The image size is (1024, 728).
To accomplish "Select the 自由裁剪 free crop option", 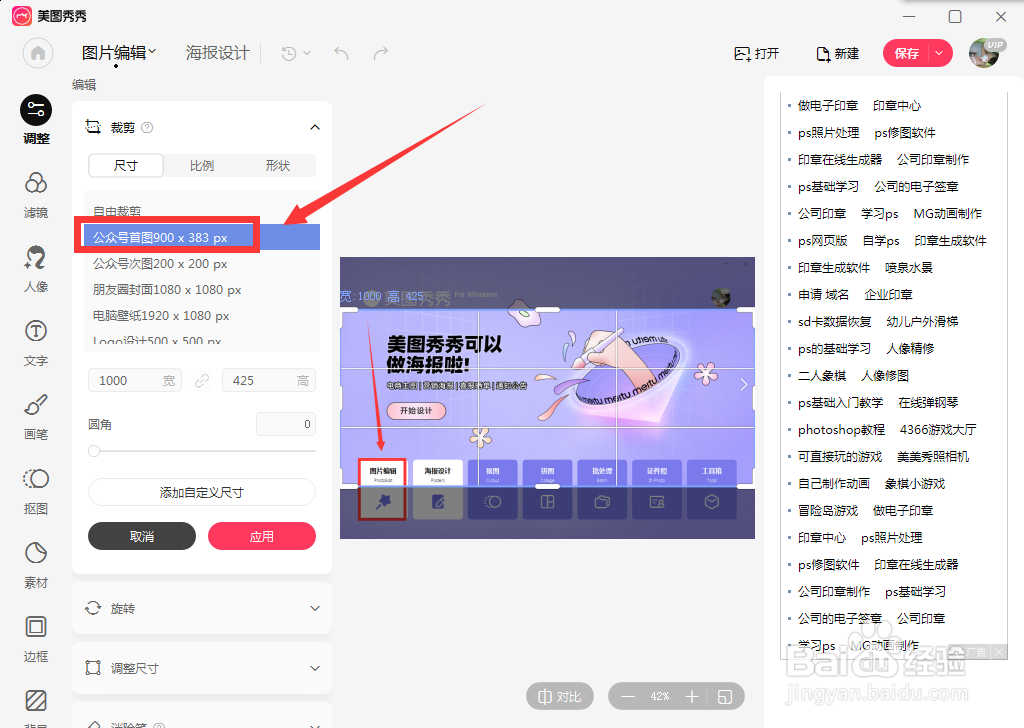I will pos(202,211).
